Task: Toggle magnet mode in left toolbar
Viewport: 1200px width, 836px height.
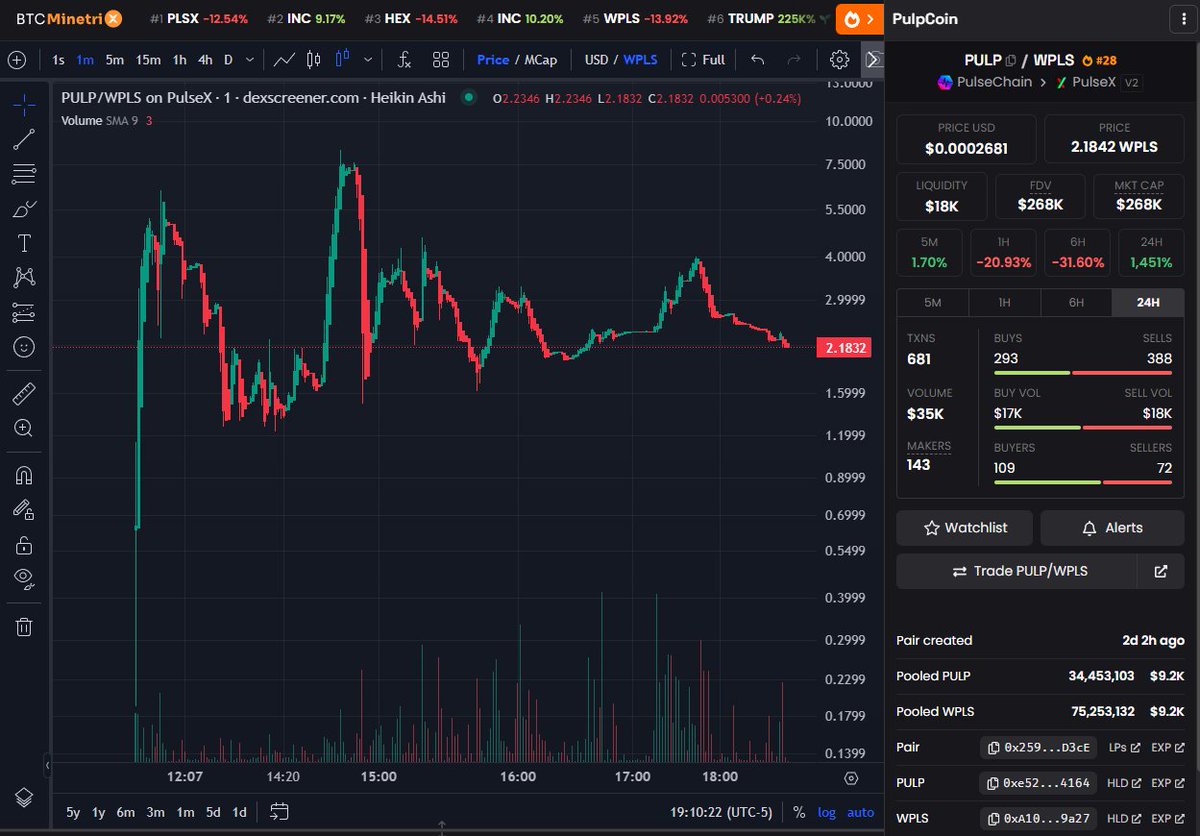Action: pyautogui.click(x=24, y=474)
